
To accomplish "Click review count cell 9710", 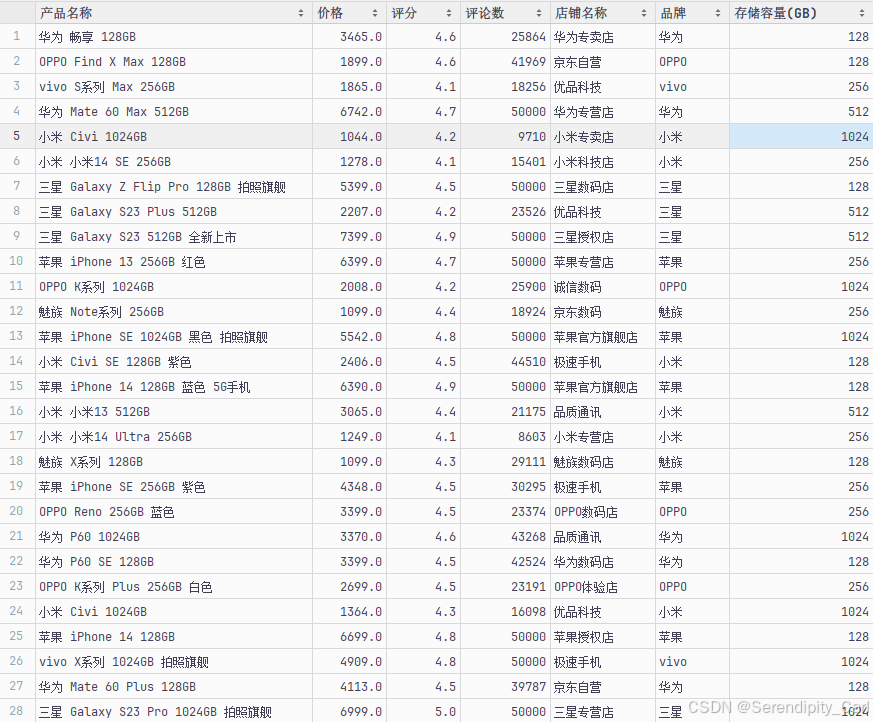I will [x=505, y=136].
